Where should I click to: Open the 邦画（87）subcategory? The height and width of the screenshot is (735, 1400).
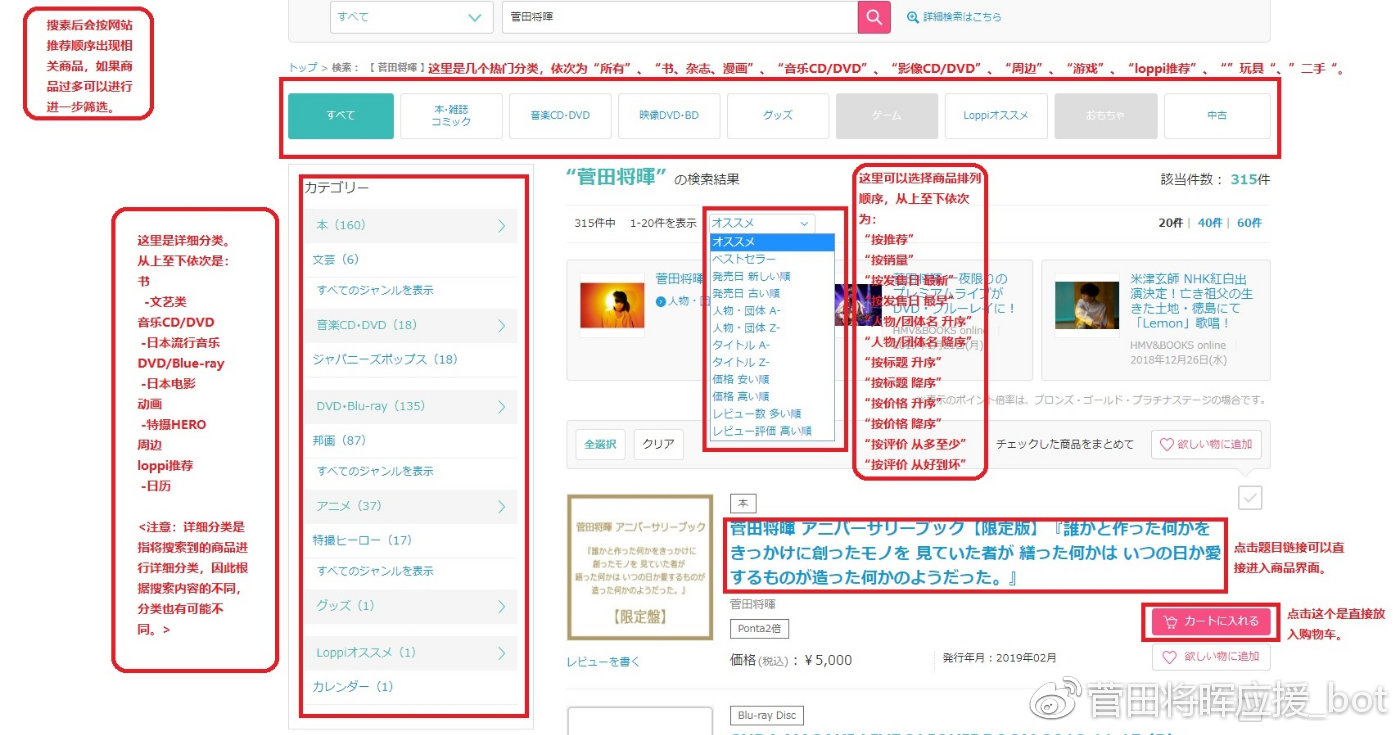click(339, 440)
